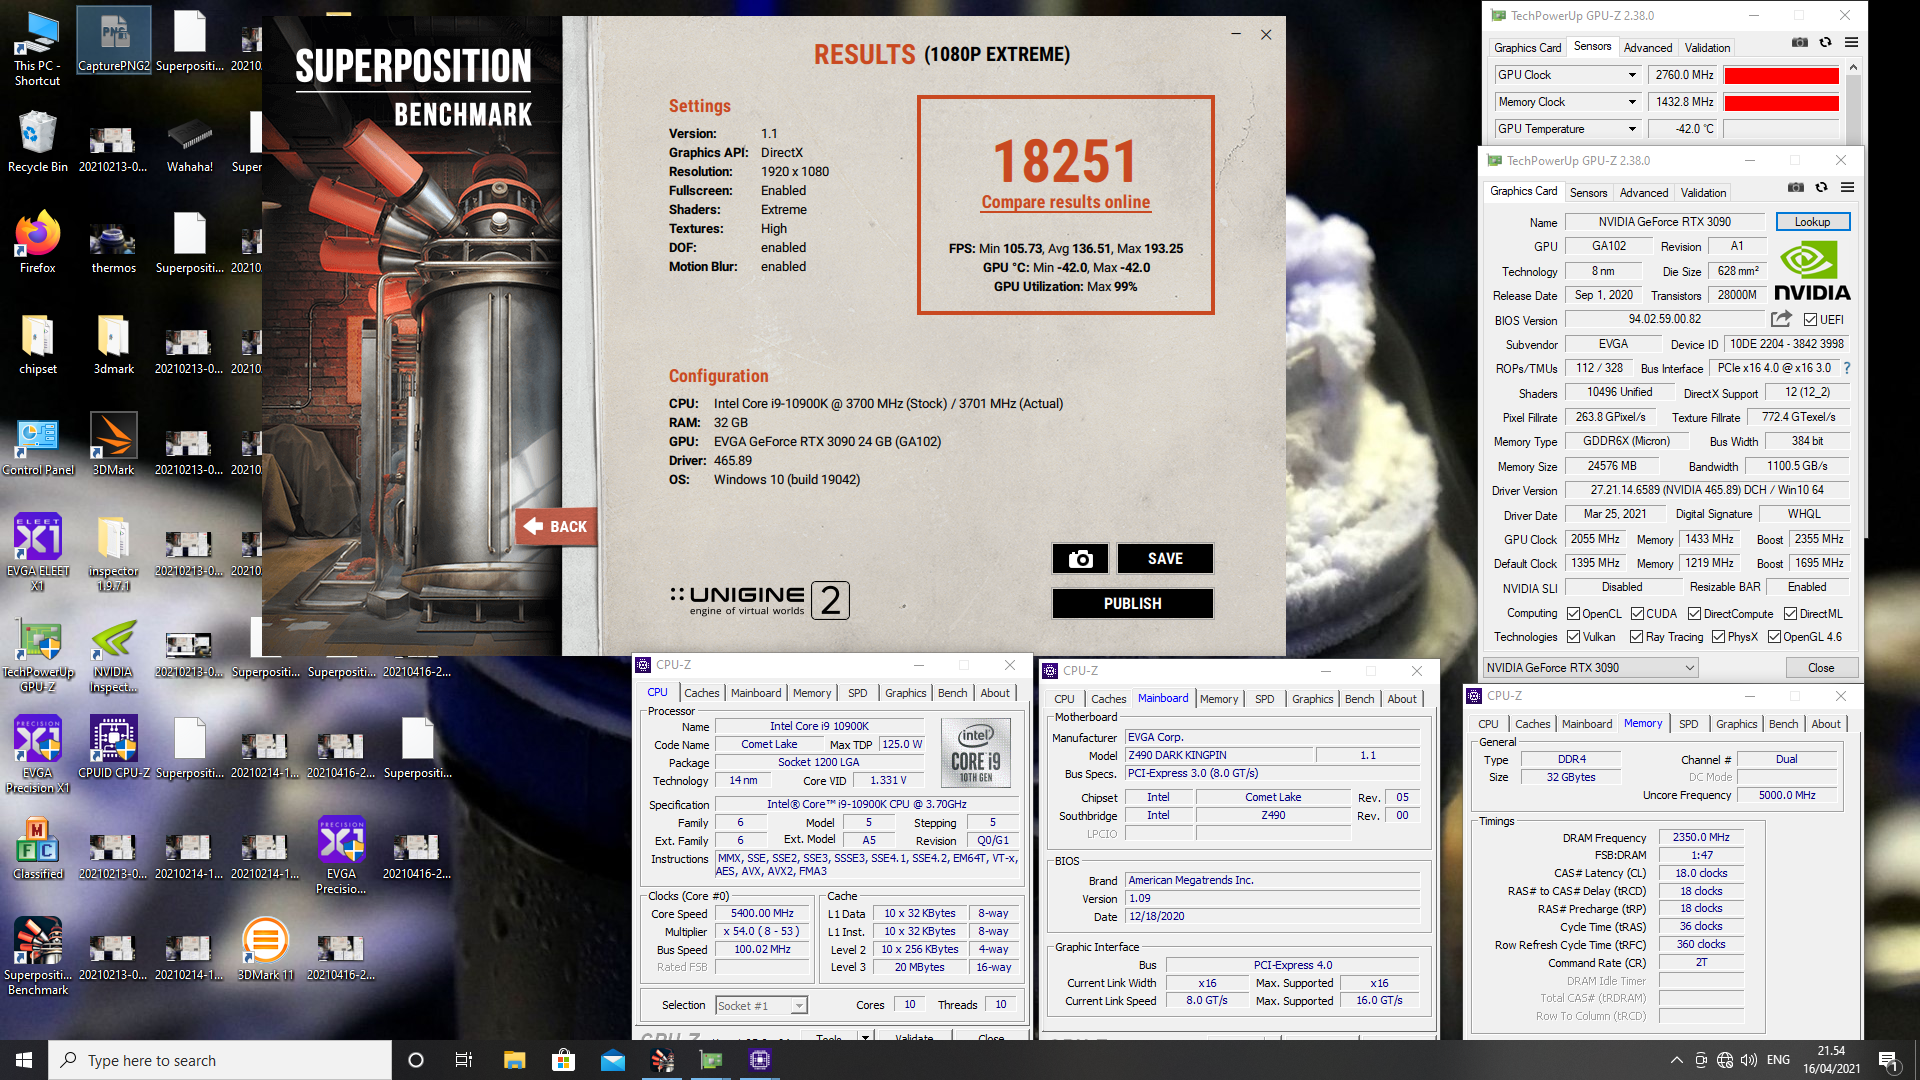
Task: Open Superposition Benchmark desktop icon
Action: (38, 957)
